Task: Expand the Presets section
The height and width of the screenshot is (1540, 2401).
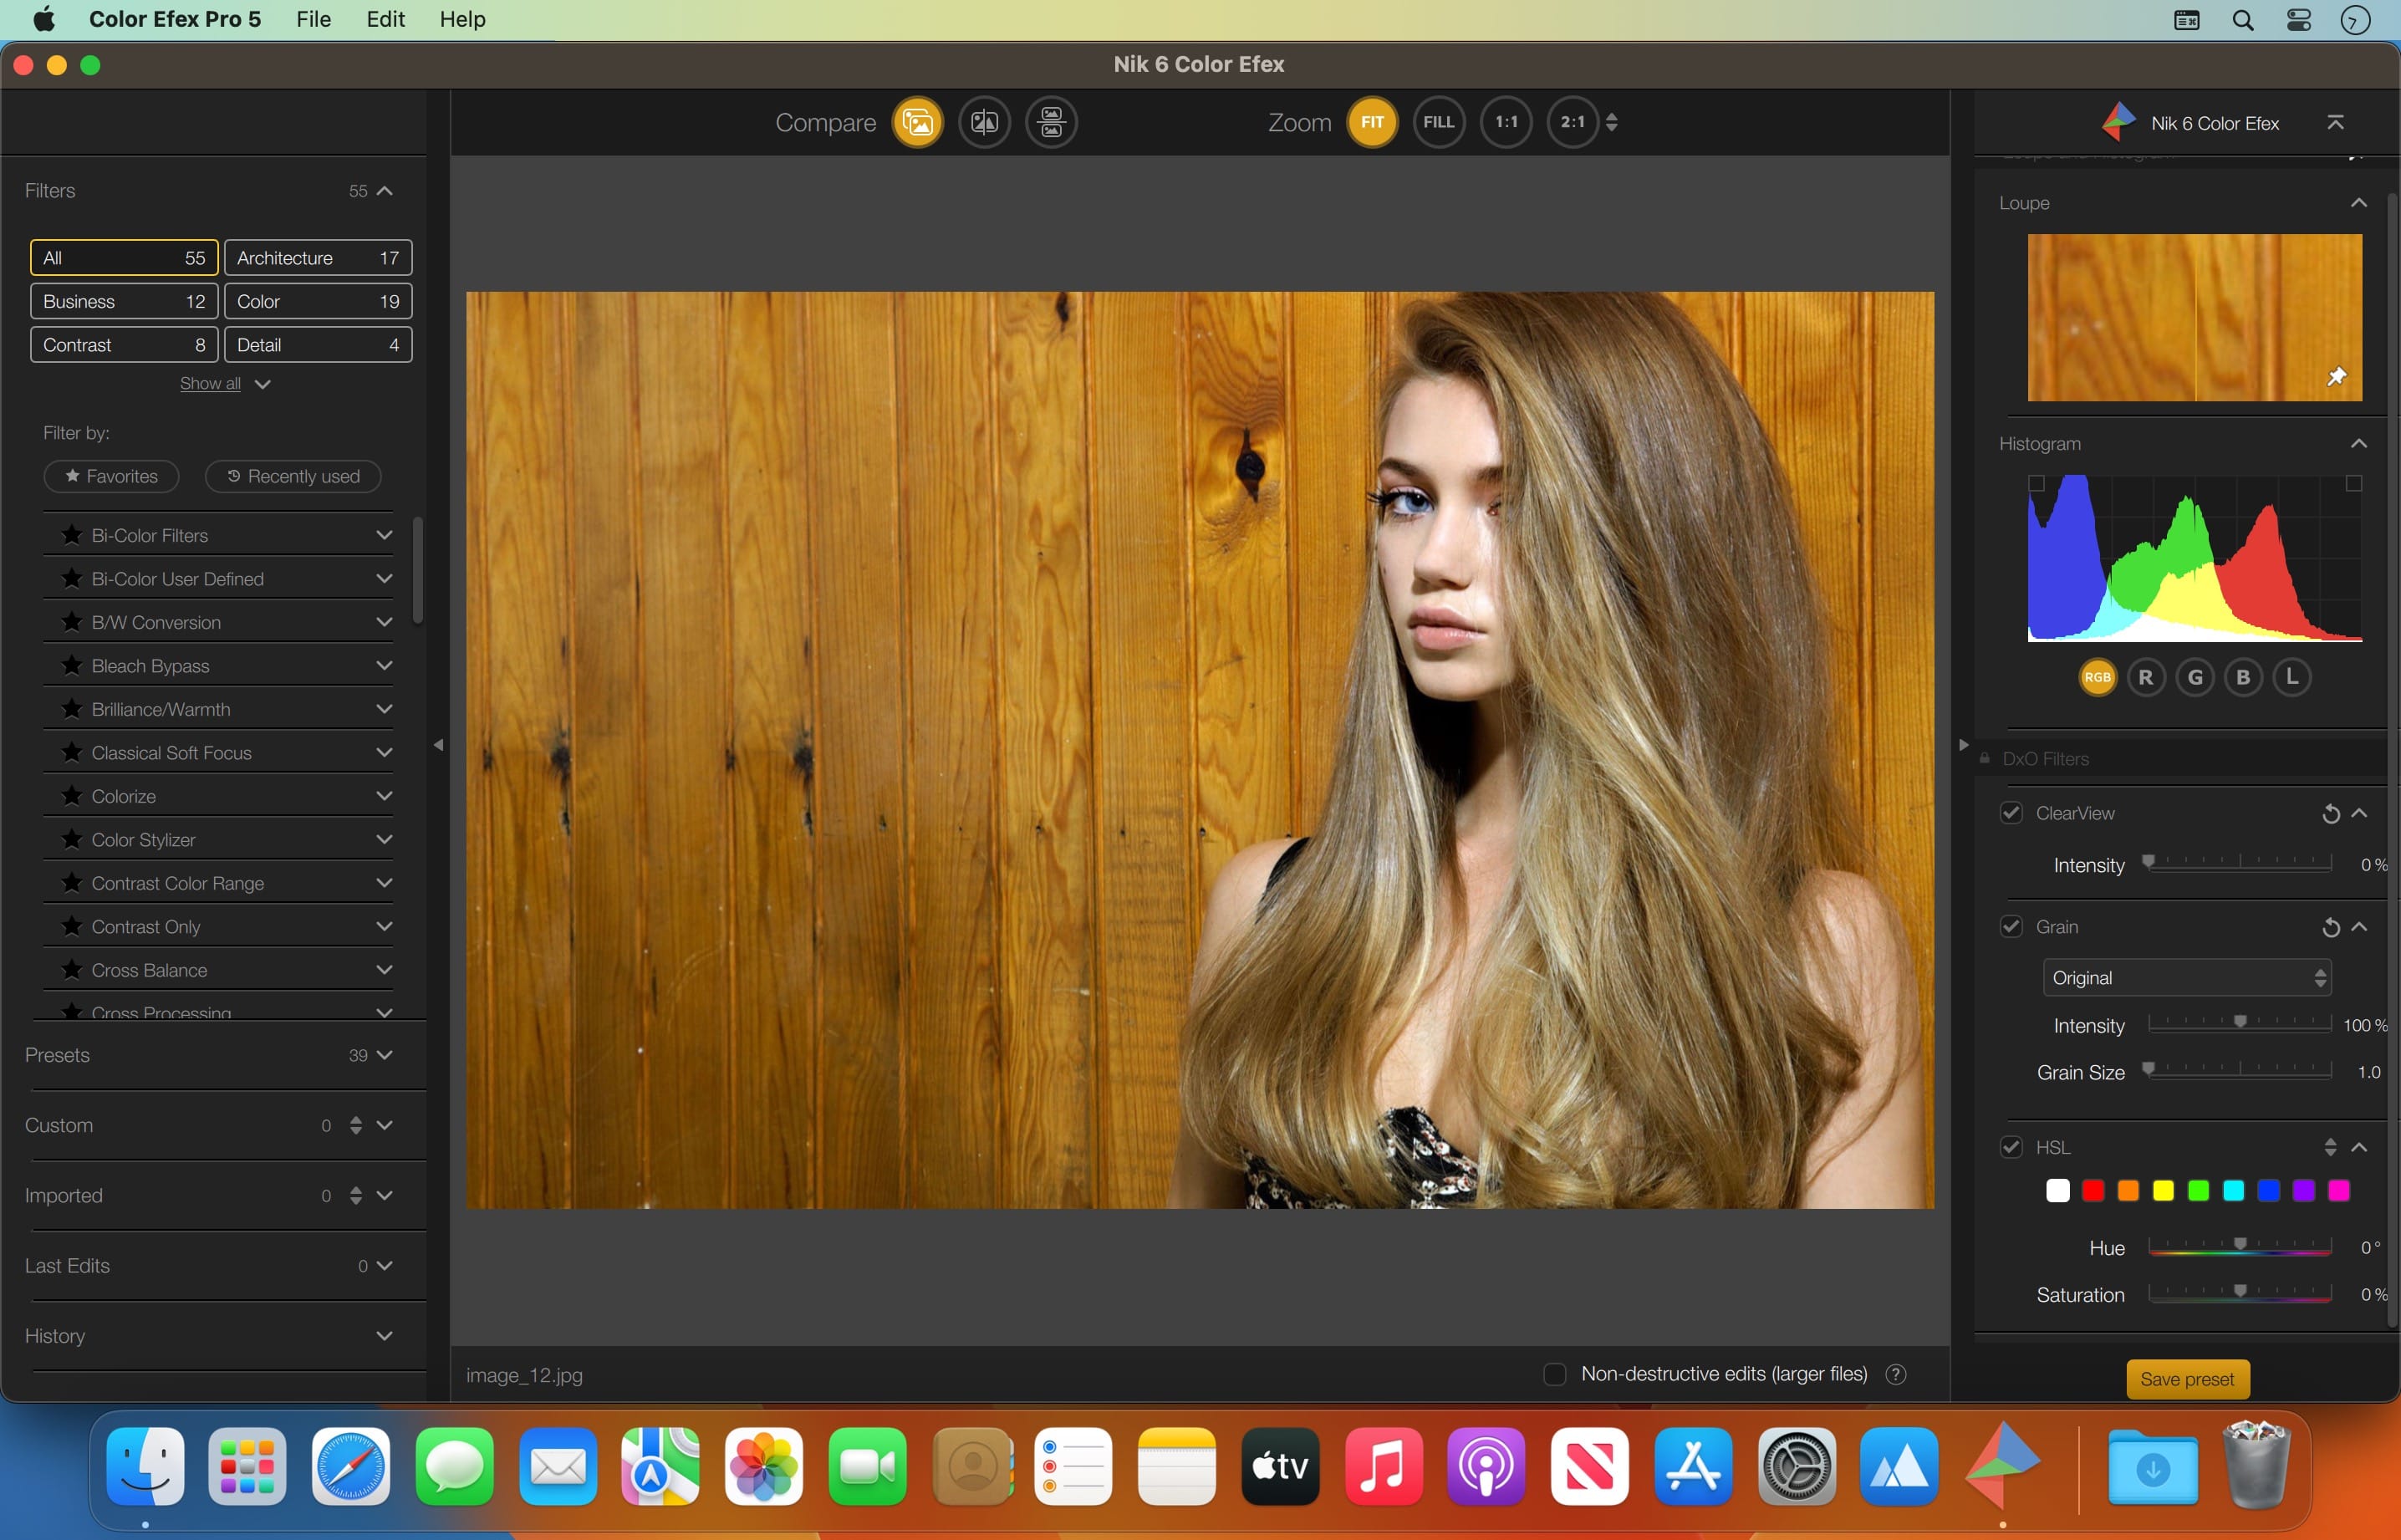Action: [385, 1055]
